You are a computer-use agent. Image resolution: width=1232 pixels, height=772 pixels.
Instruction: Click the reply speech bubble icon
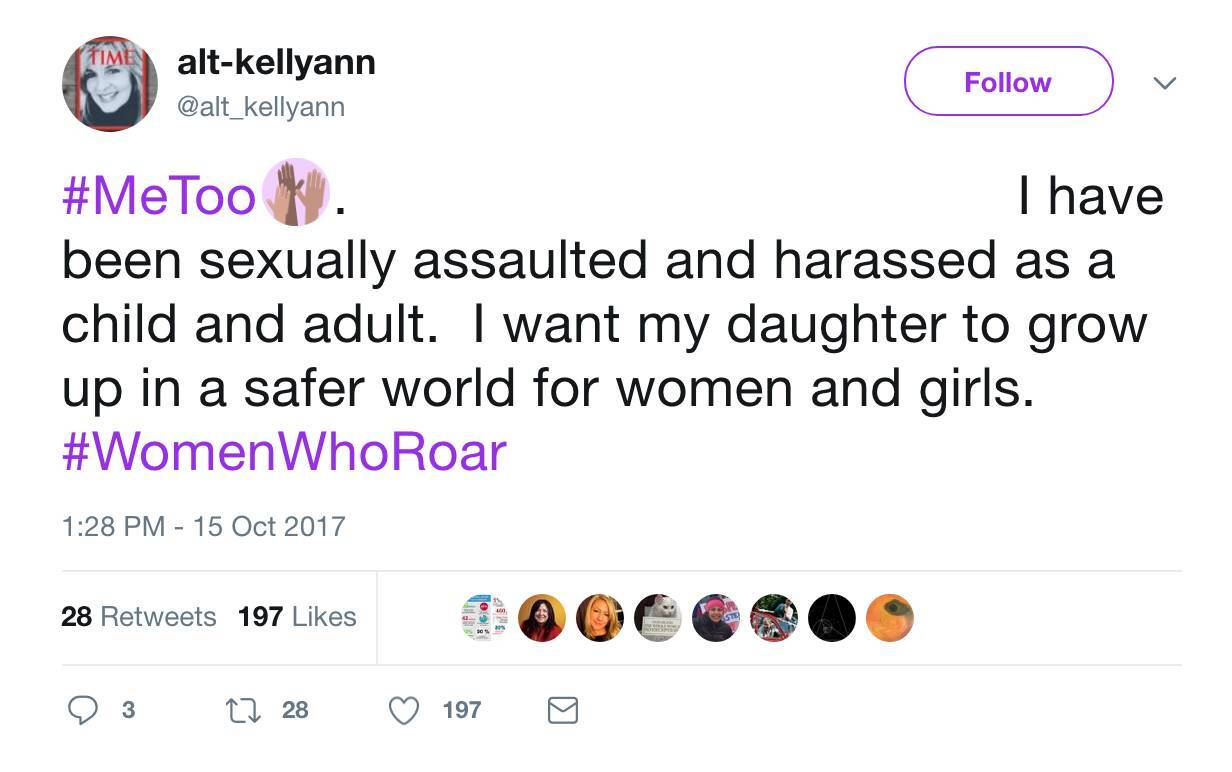pyautogui.click(x=82, y=710)
